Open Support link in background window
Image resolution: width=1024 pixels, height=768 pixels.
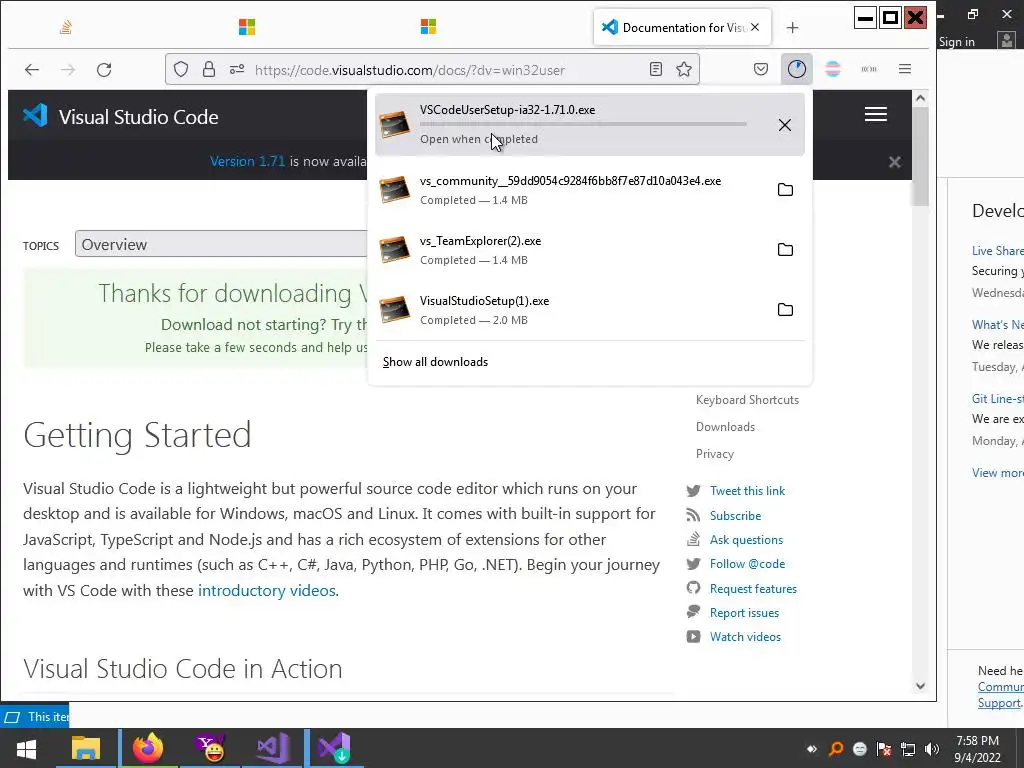click(999, 703)
